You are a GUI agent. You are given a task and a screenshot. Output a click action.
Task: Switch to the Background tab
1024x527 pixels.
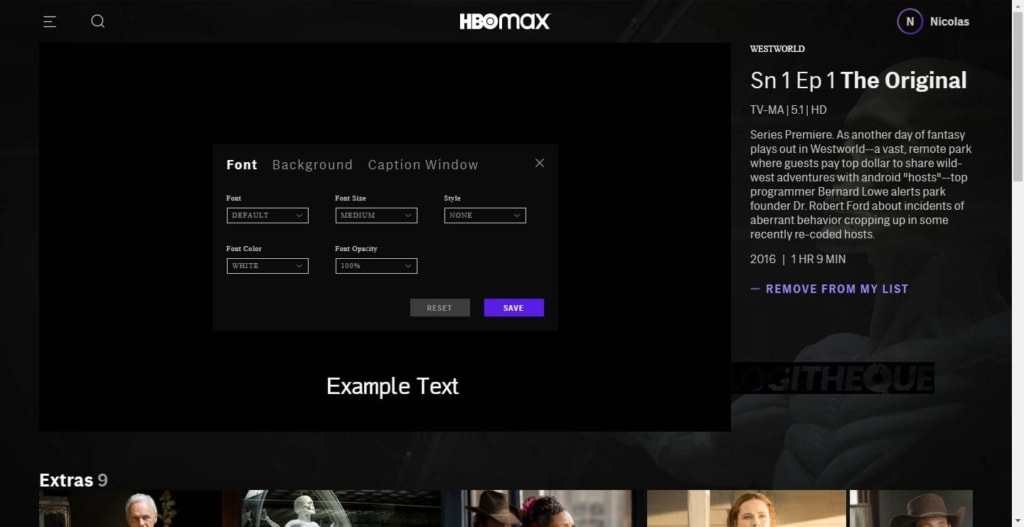point(312,165)
